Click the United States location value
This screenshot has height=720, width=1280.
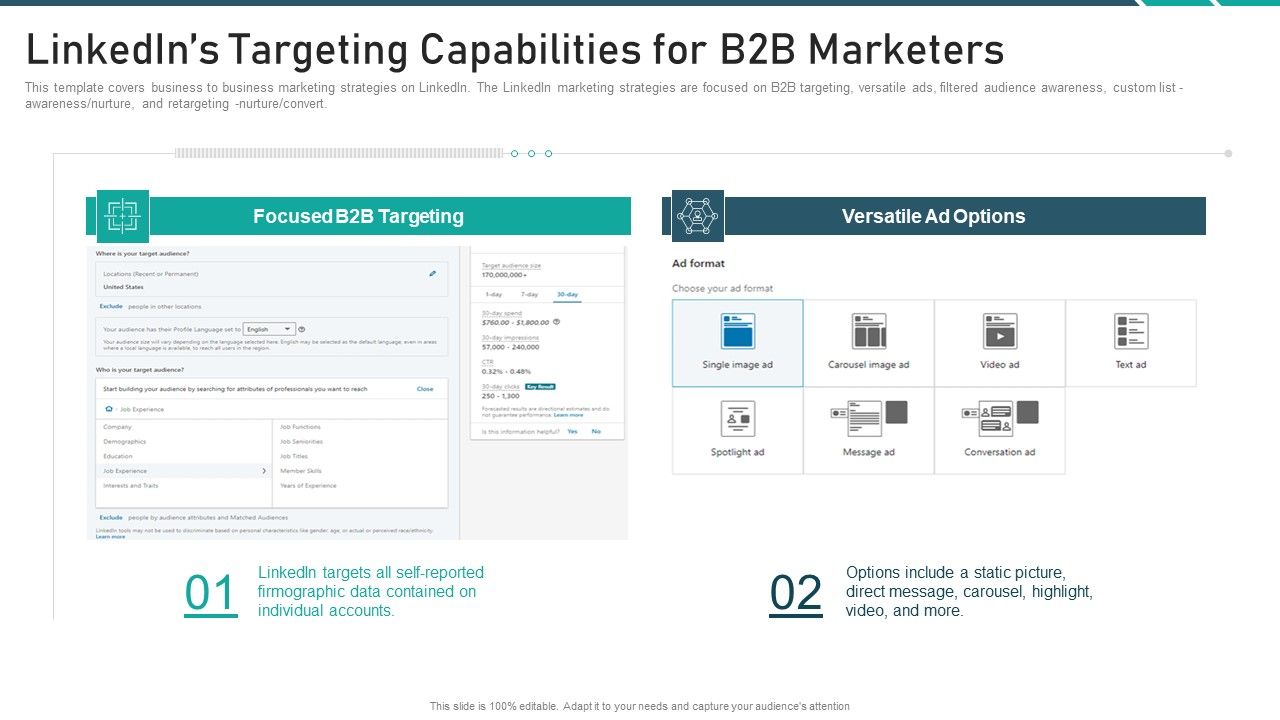click(x=124, y=287)
